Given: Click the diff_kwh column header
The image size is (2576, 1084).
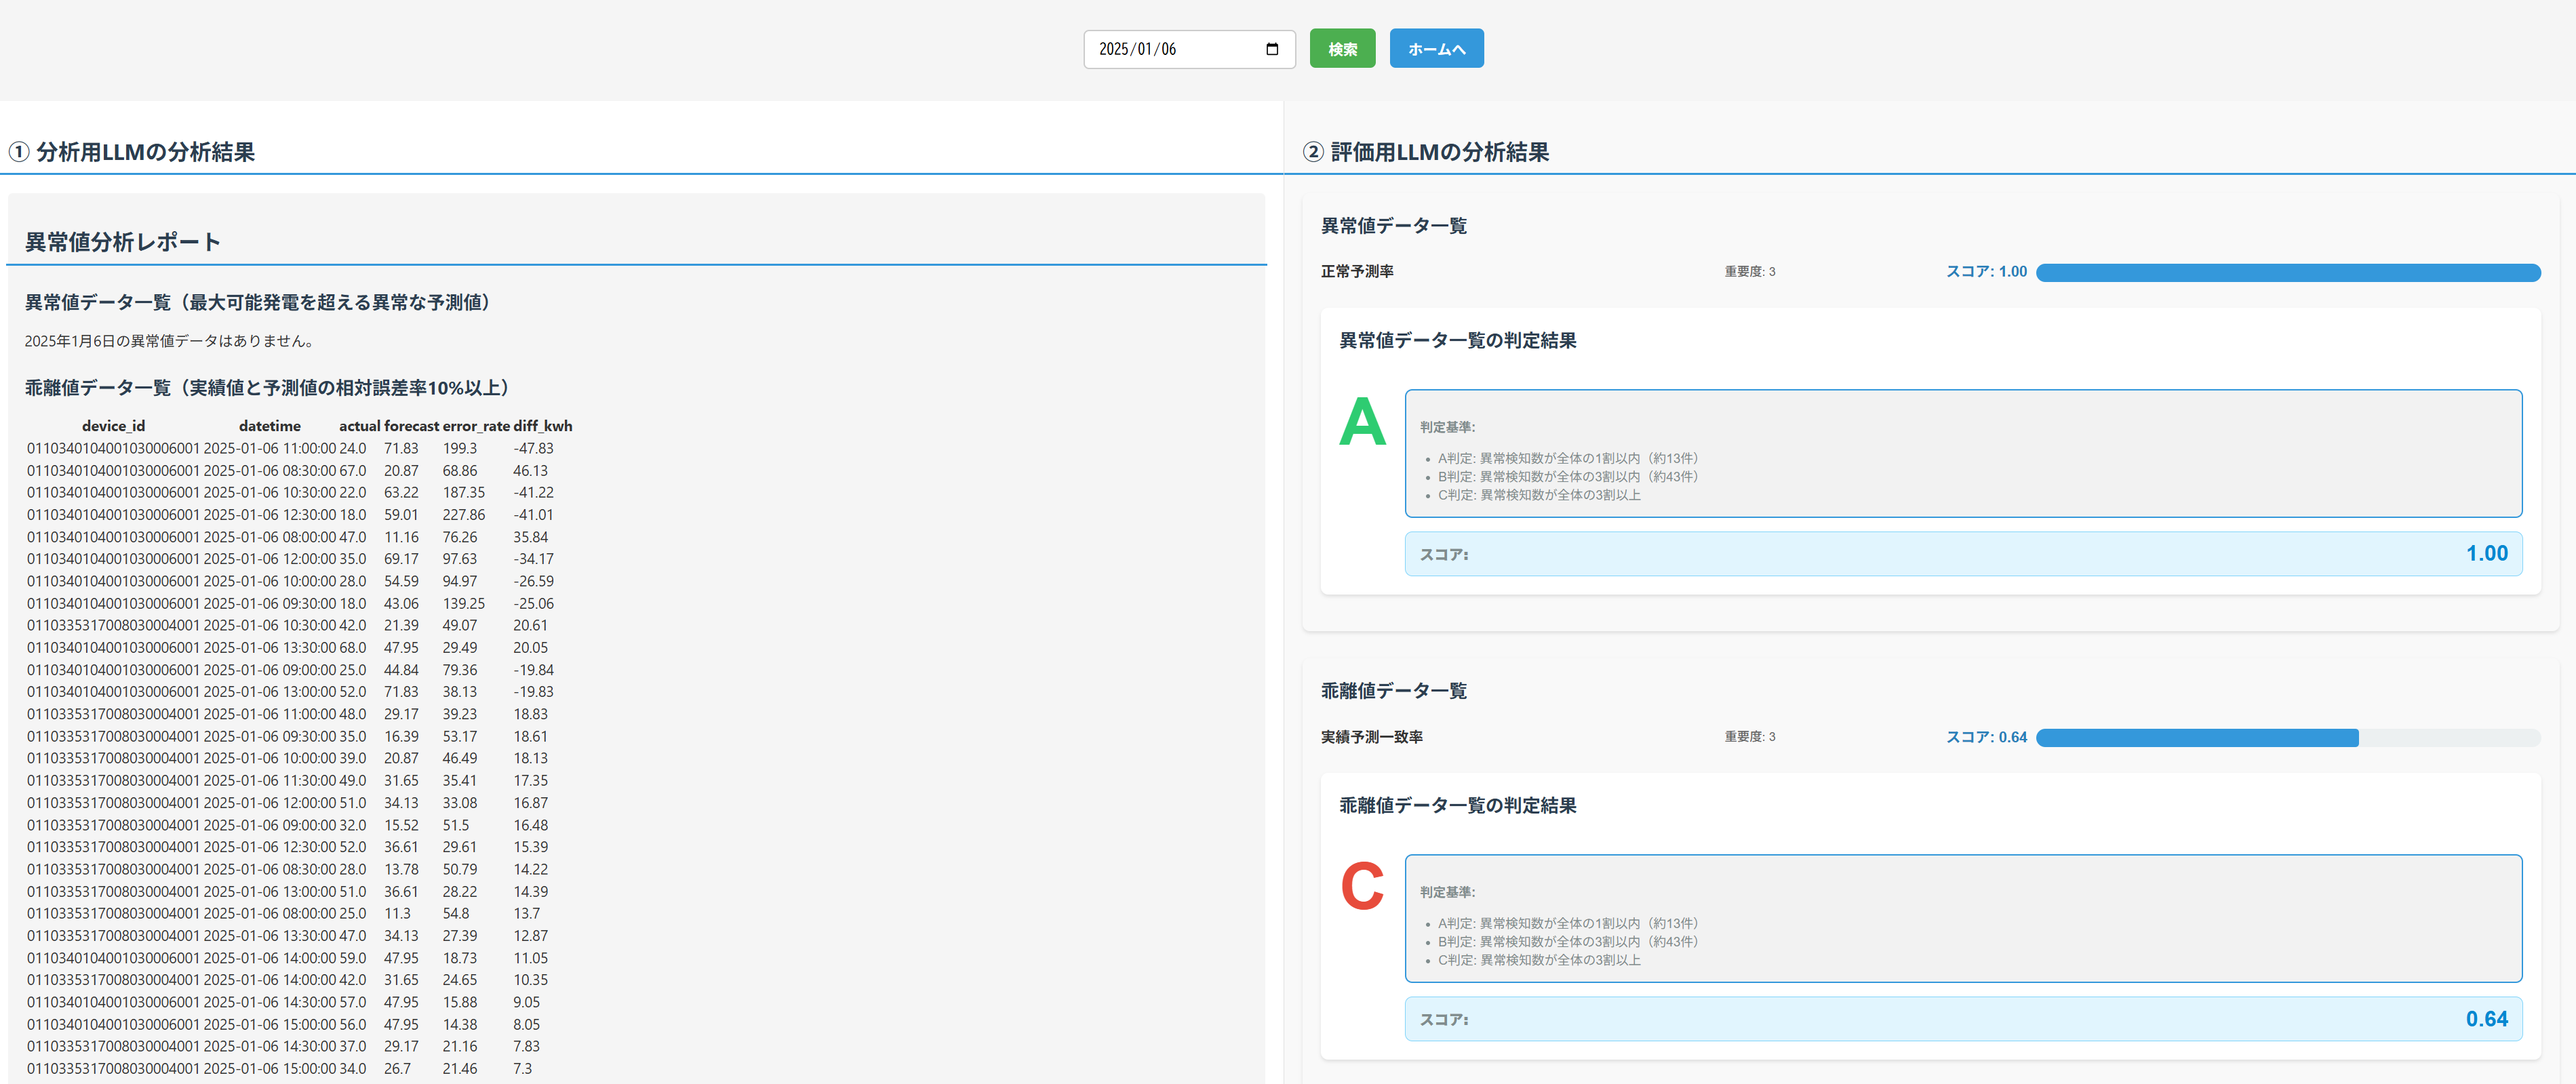Looking at the screenshot, I should click(543, 426).
